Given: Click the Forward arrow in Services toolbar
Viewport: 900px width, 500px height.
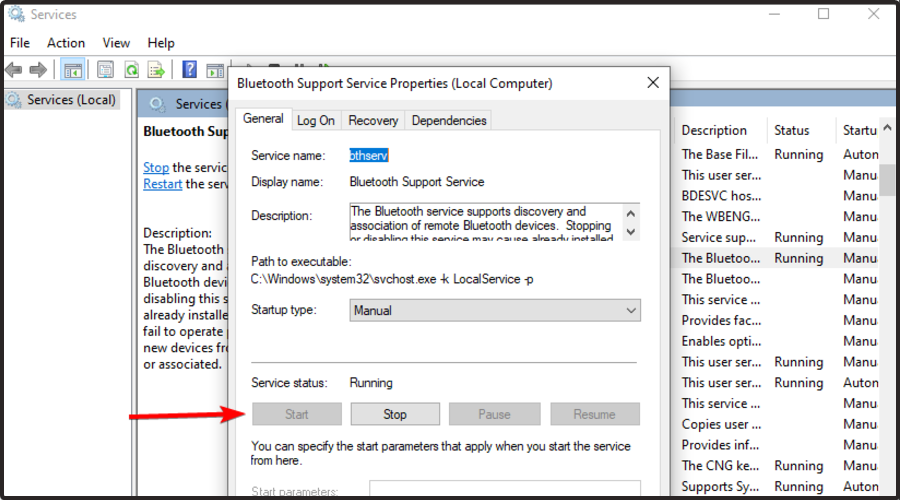Looking at the screenshot, I should pyautogui.click(x=38, y=71).
